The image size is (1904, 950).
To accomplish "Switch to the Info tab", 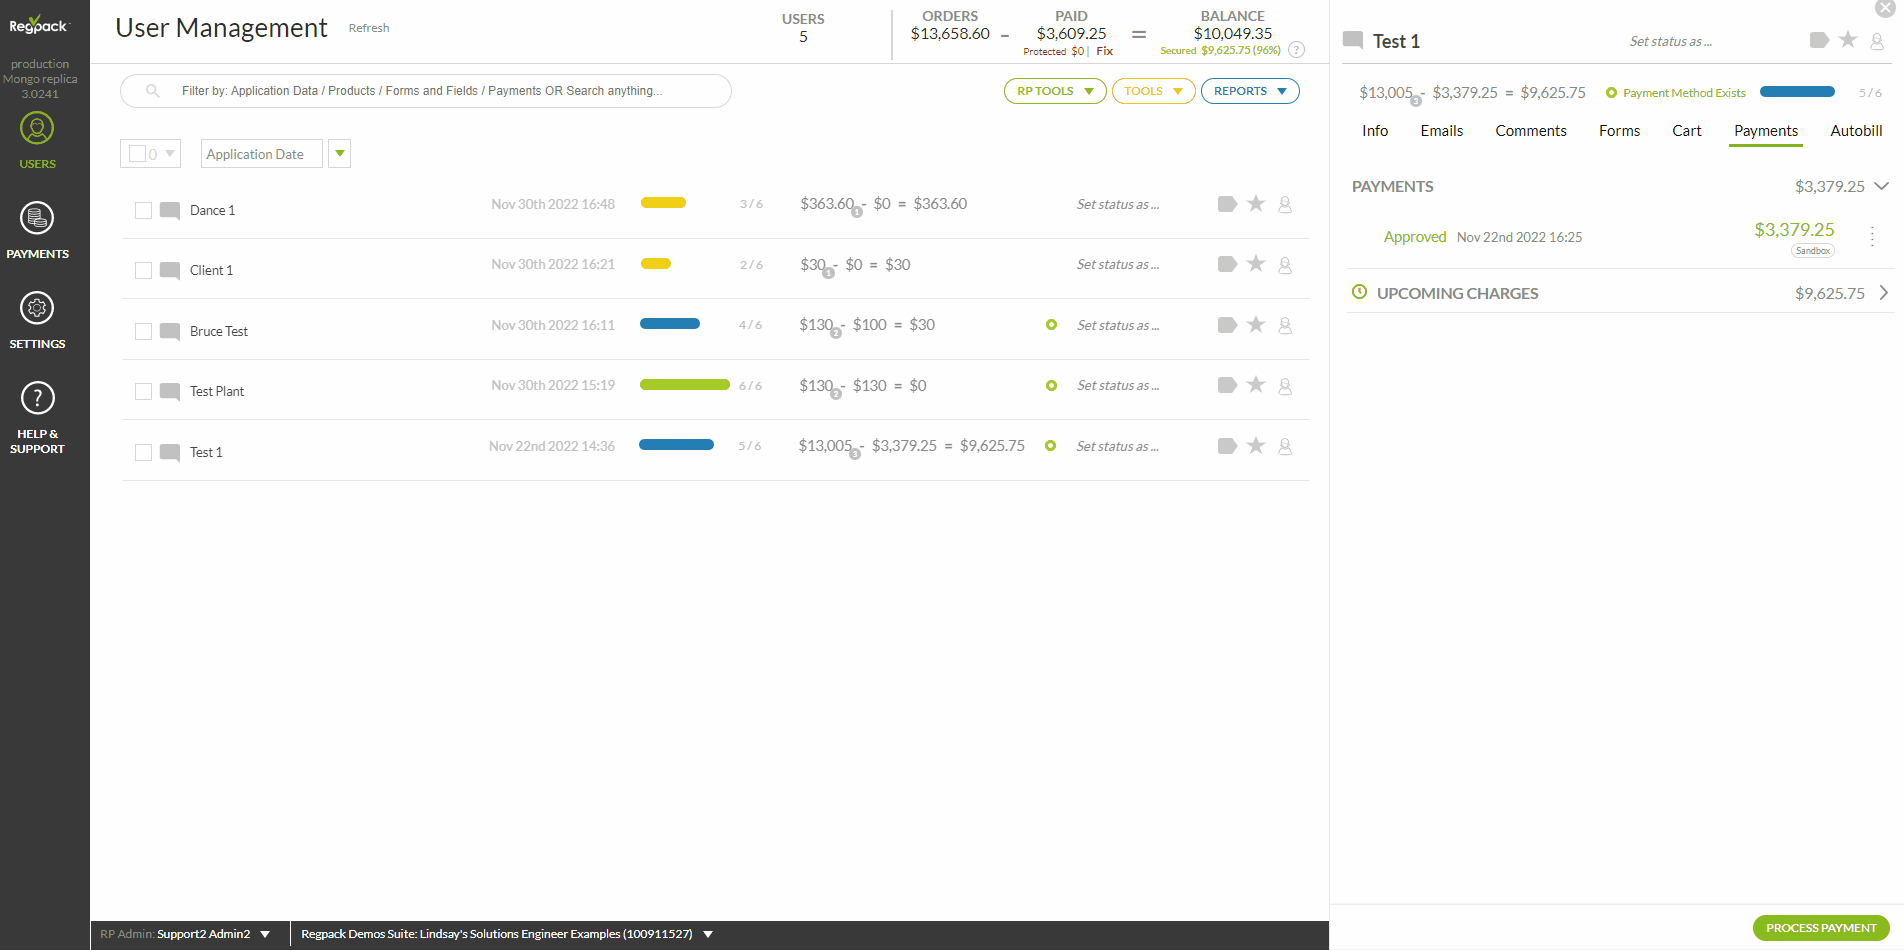I will click(x=1375, y=131).
